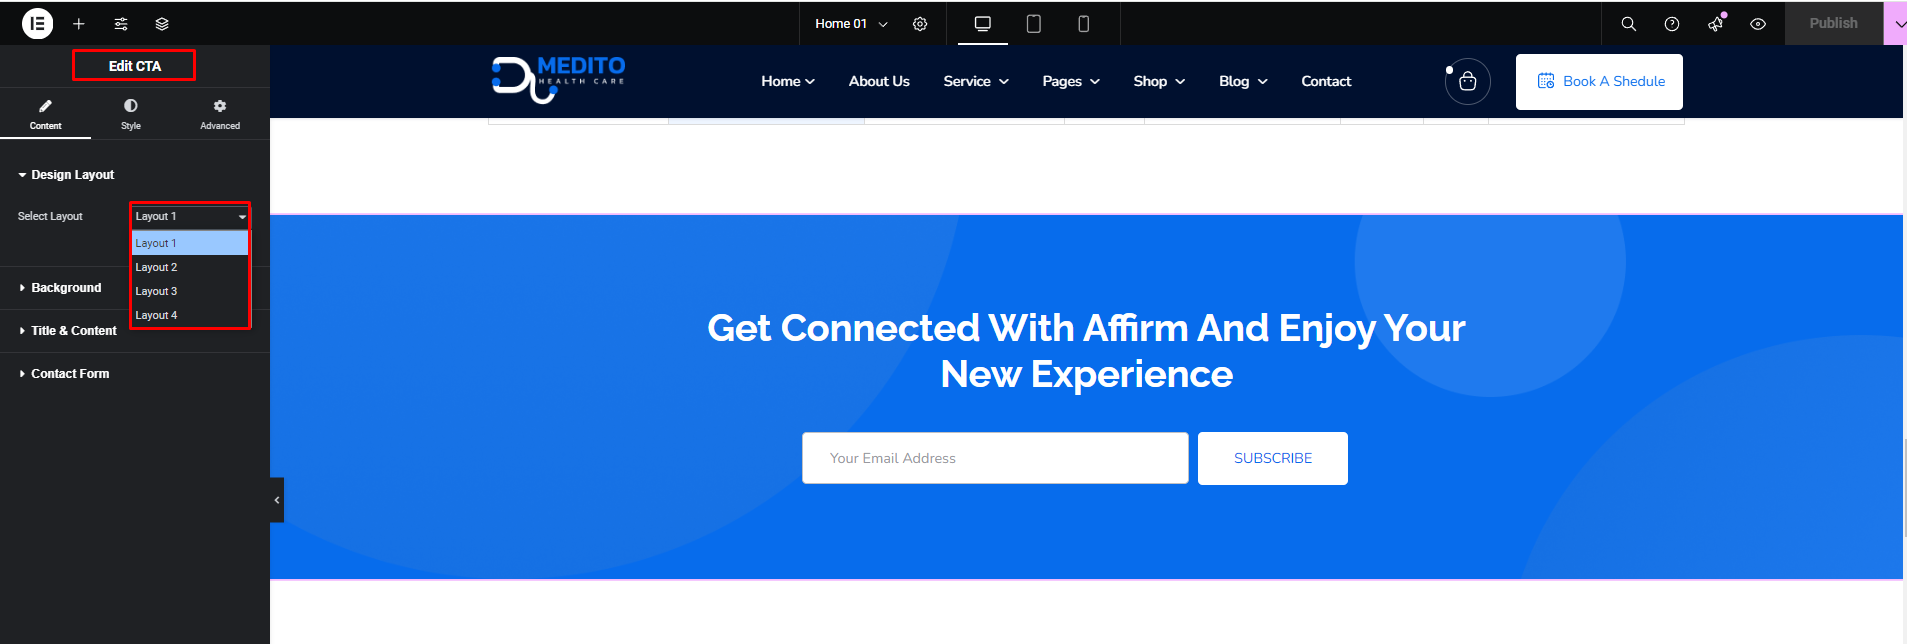
Task: Open Add Element plus icon
Action: [79, 24]
